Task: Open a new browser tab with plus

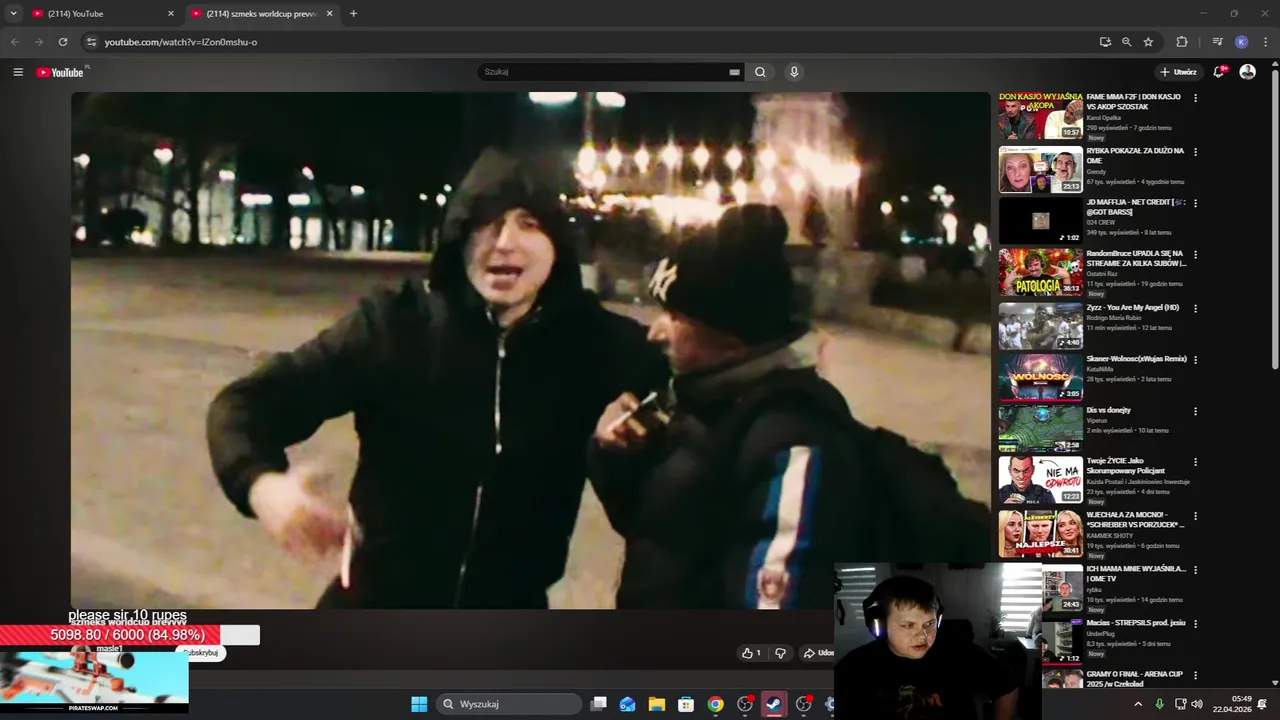Action: pyautogui.click(x=353, y=14)
